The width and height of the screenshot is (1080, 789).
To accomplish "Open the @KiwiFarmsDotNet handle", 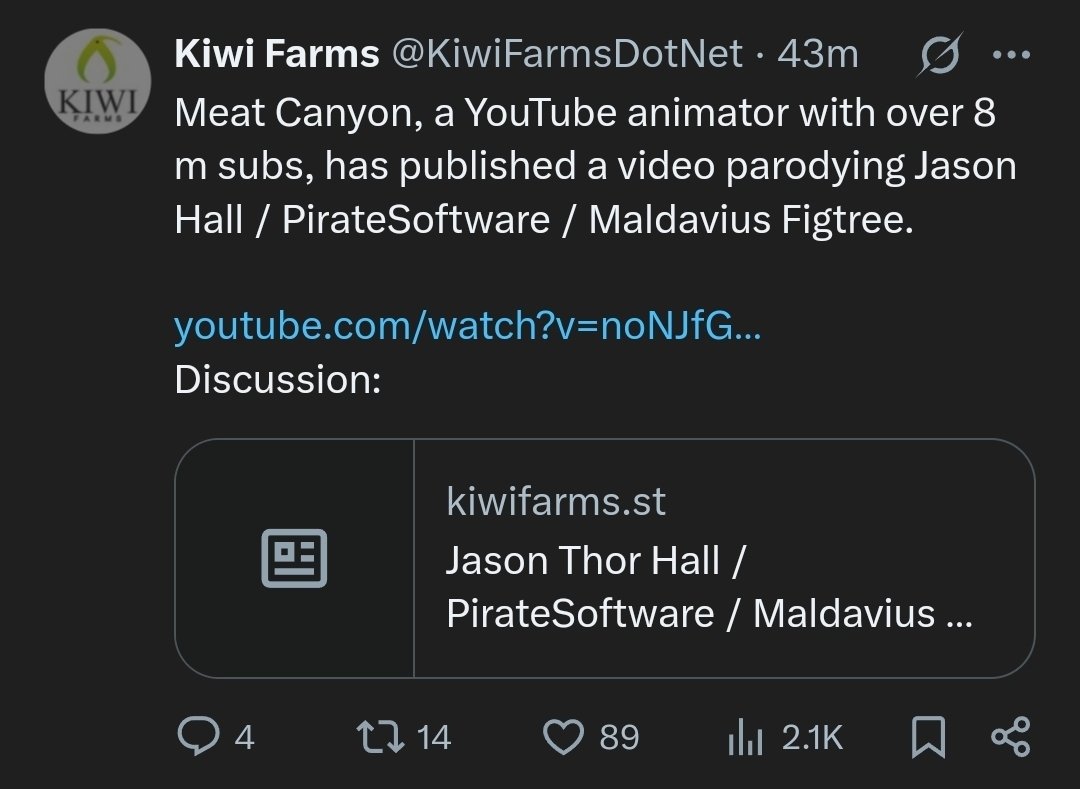I will [568, 54].
